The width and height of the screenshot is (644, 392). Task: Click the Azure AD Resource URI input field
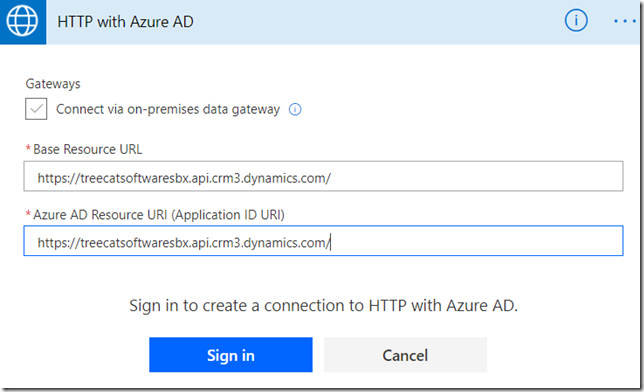click(323, 241)
